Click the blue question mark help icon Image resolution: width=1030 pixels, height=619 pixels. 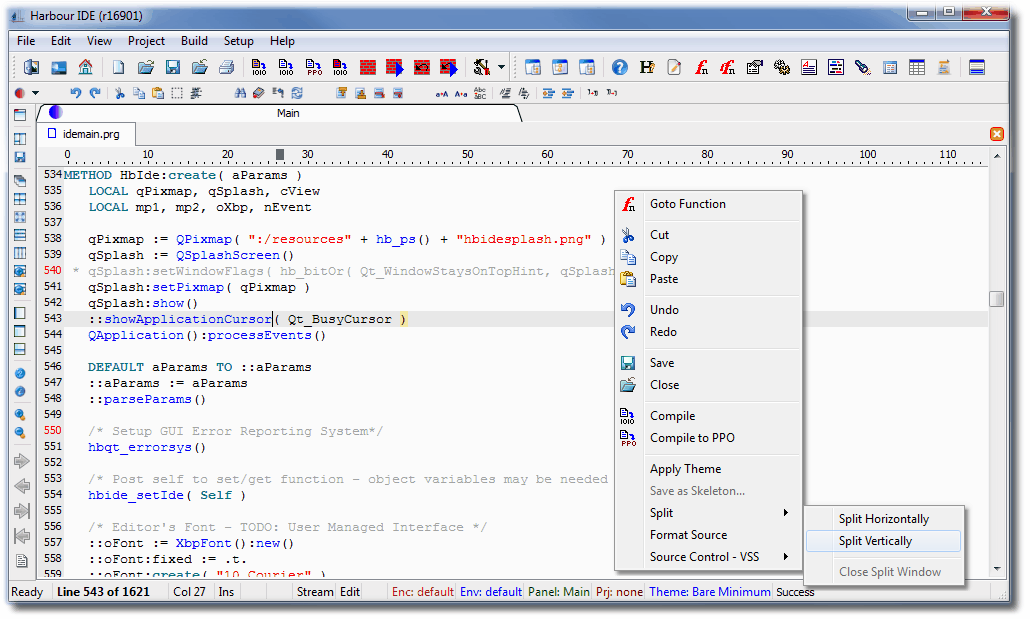pos(620,68)
